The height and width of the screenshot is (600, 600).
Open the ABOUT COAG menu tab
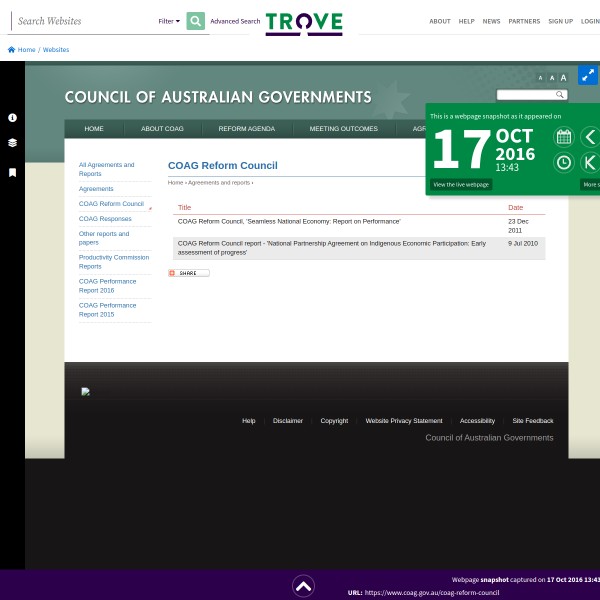(161, 129)
